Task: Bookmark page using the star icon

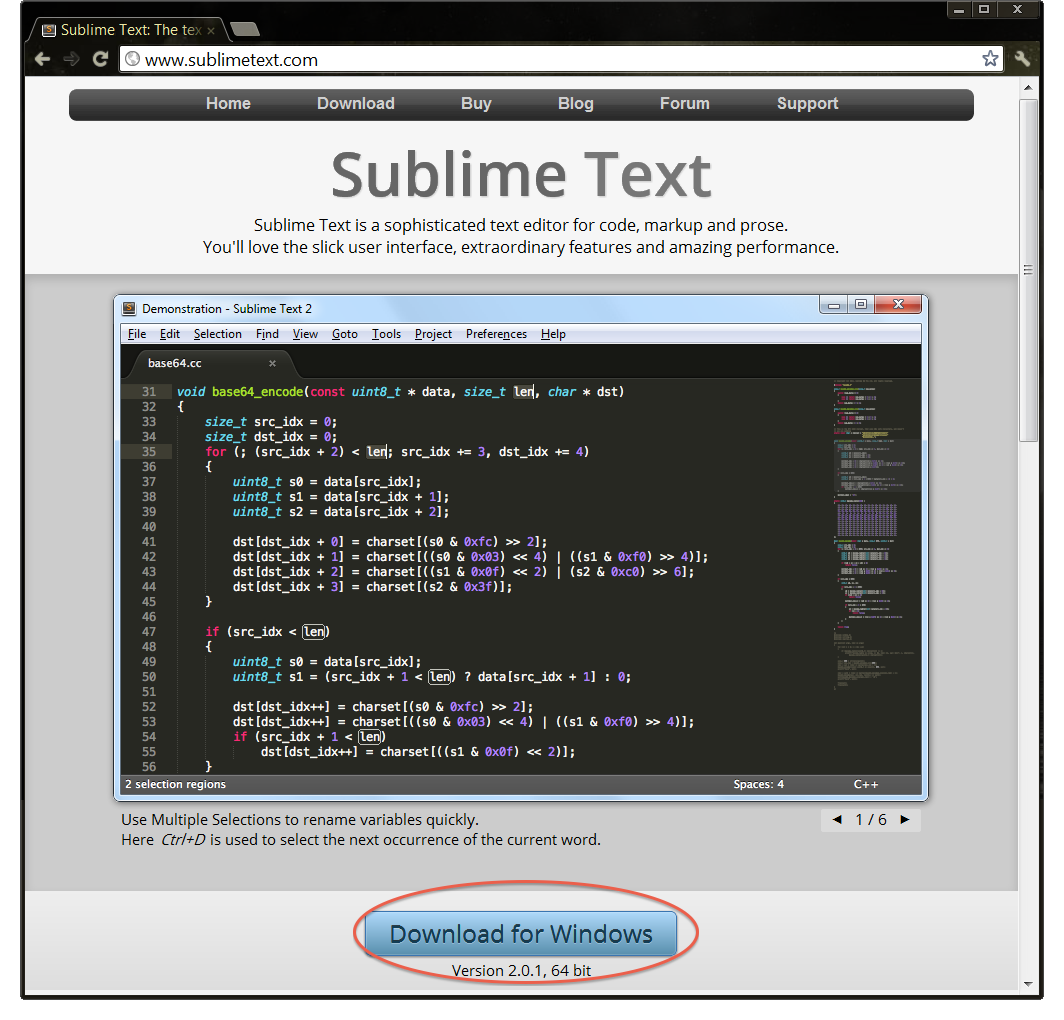Action: [990, 59]
